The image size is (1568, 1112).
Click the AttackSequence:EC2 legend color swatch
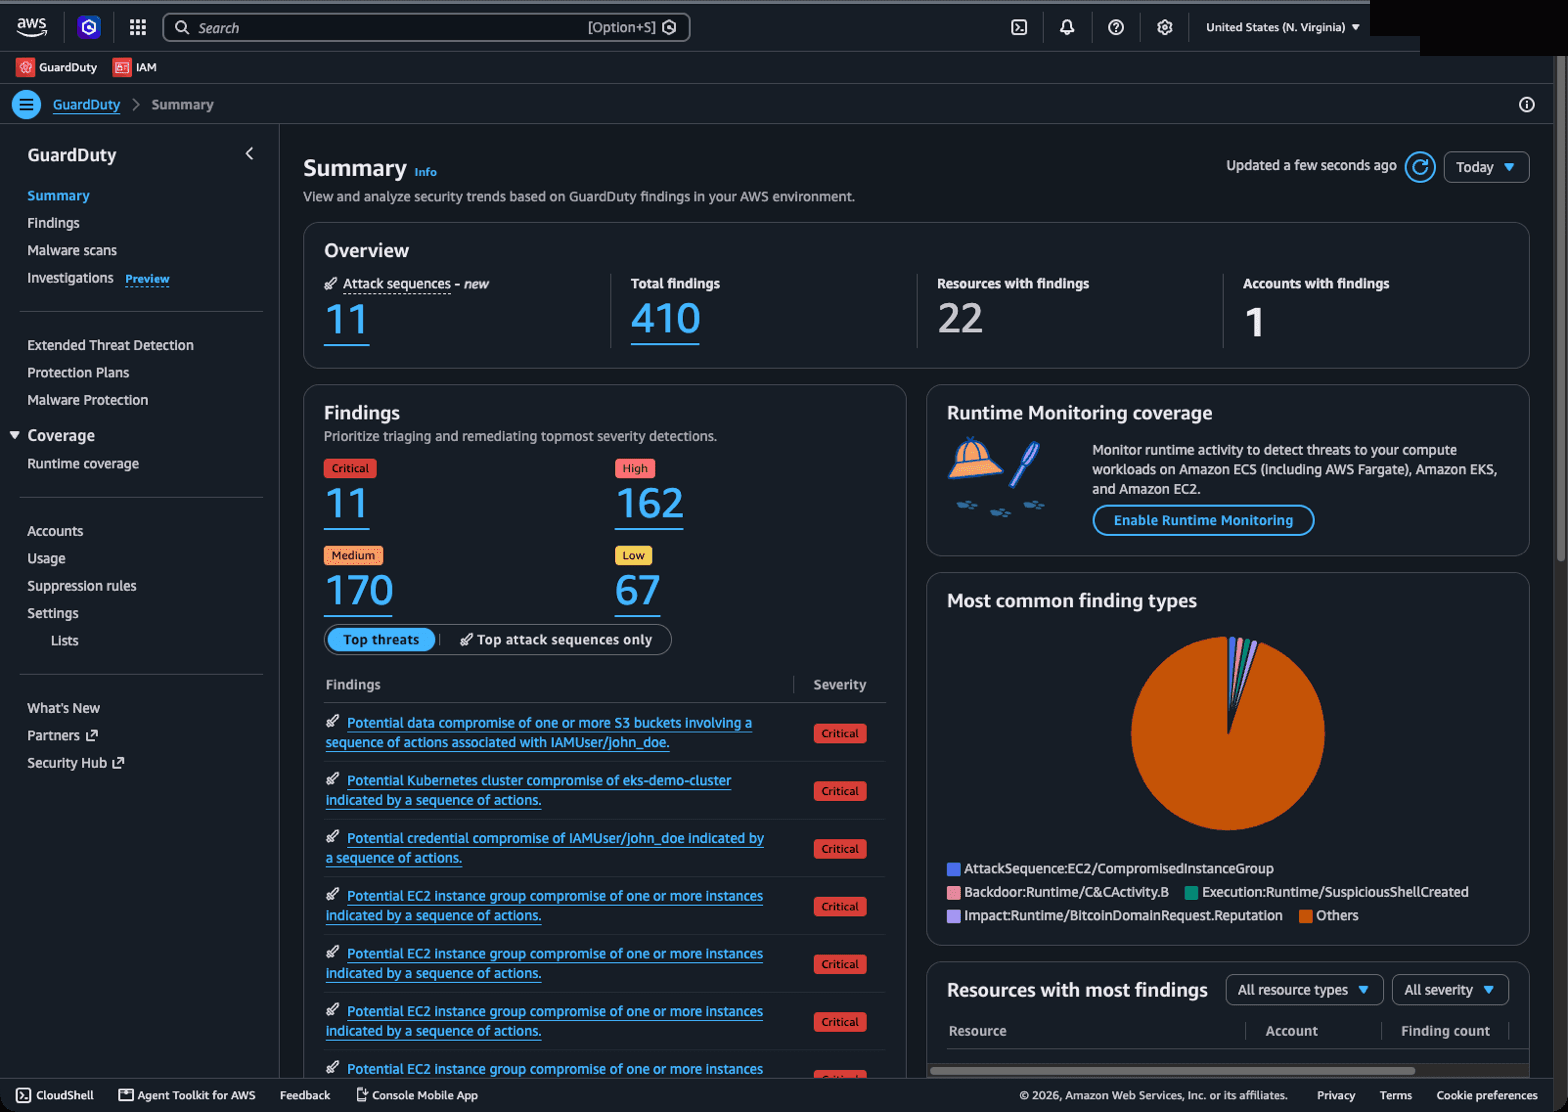tap(954, 869)
